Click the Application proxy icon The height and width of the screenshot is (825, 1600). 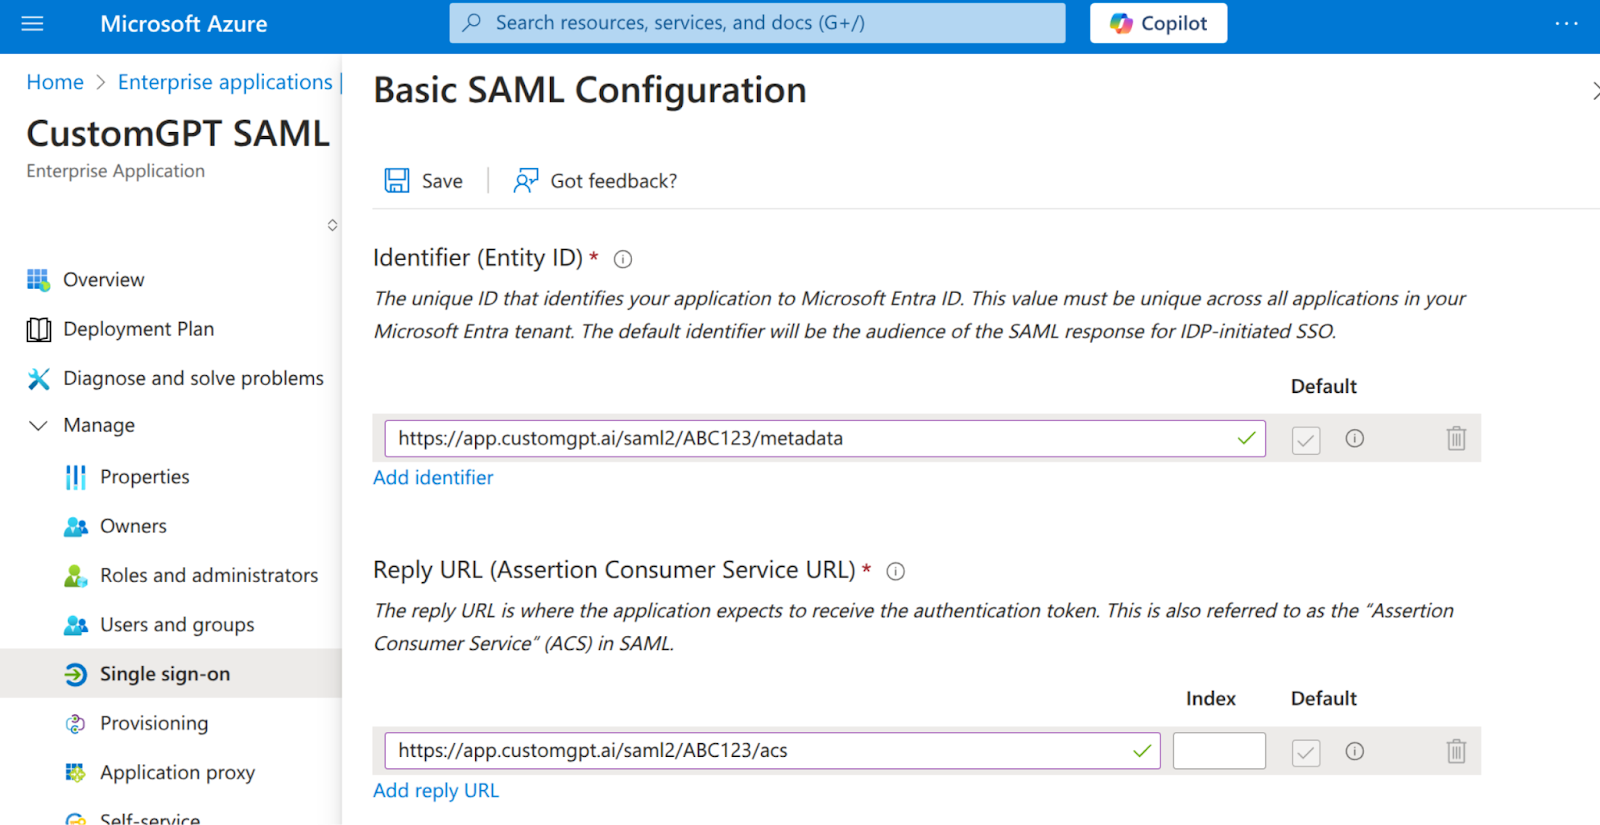(76, 772)
